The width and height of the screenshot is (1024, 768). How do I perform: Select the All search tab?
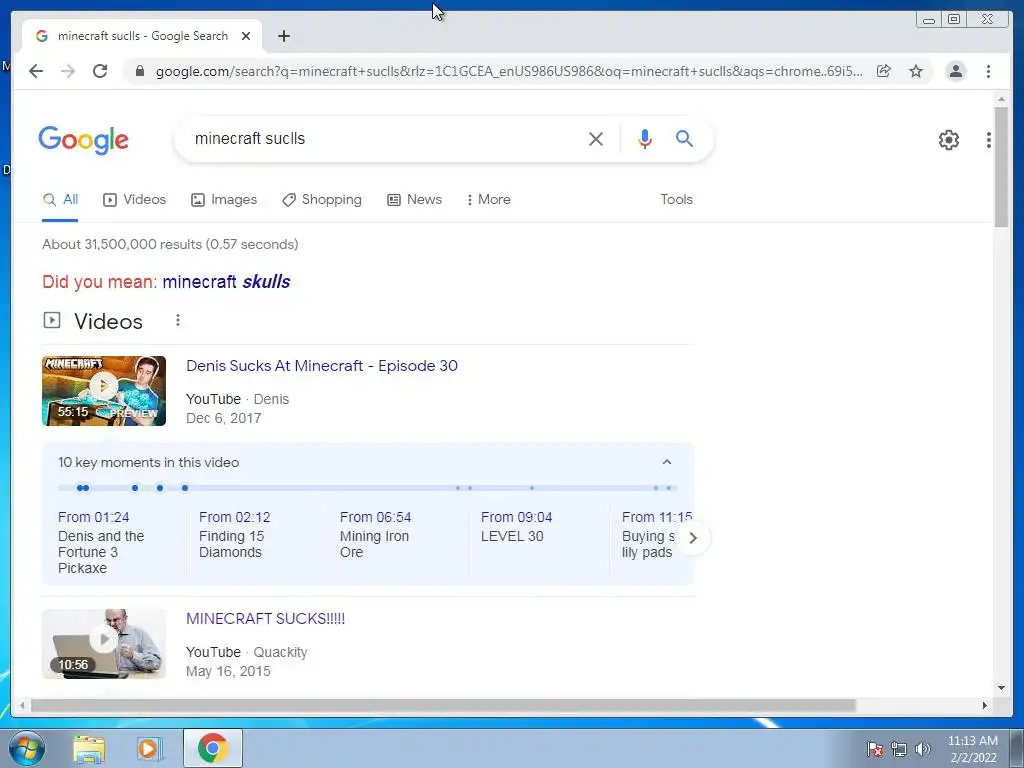click(60, 200)
